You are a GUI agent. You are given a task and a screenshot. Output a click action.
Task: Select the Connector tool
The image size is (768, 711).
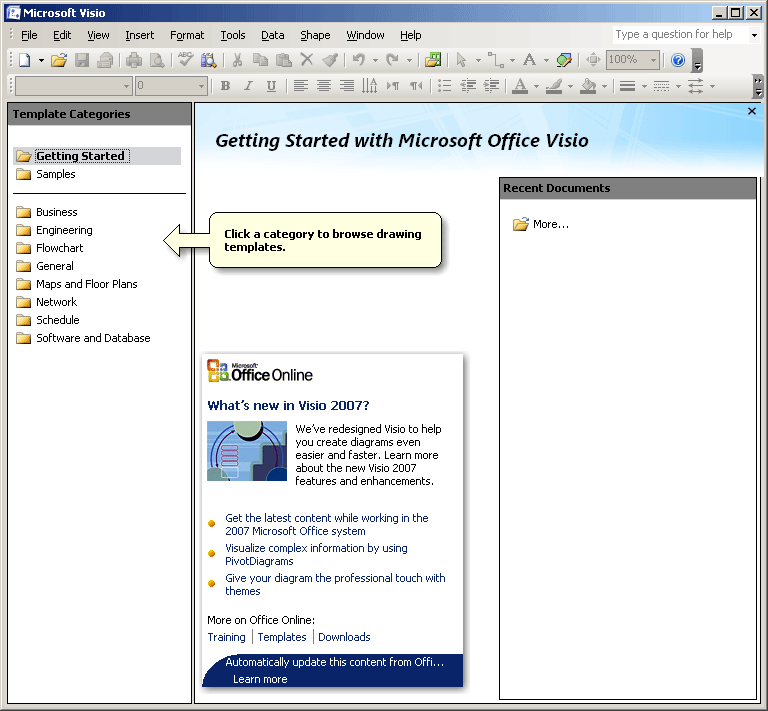pos(496,60)
